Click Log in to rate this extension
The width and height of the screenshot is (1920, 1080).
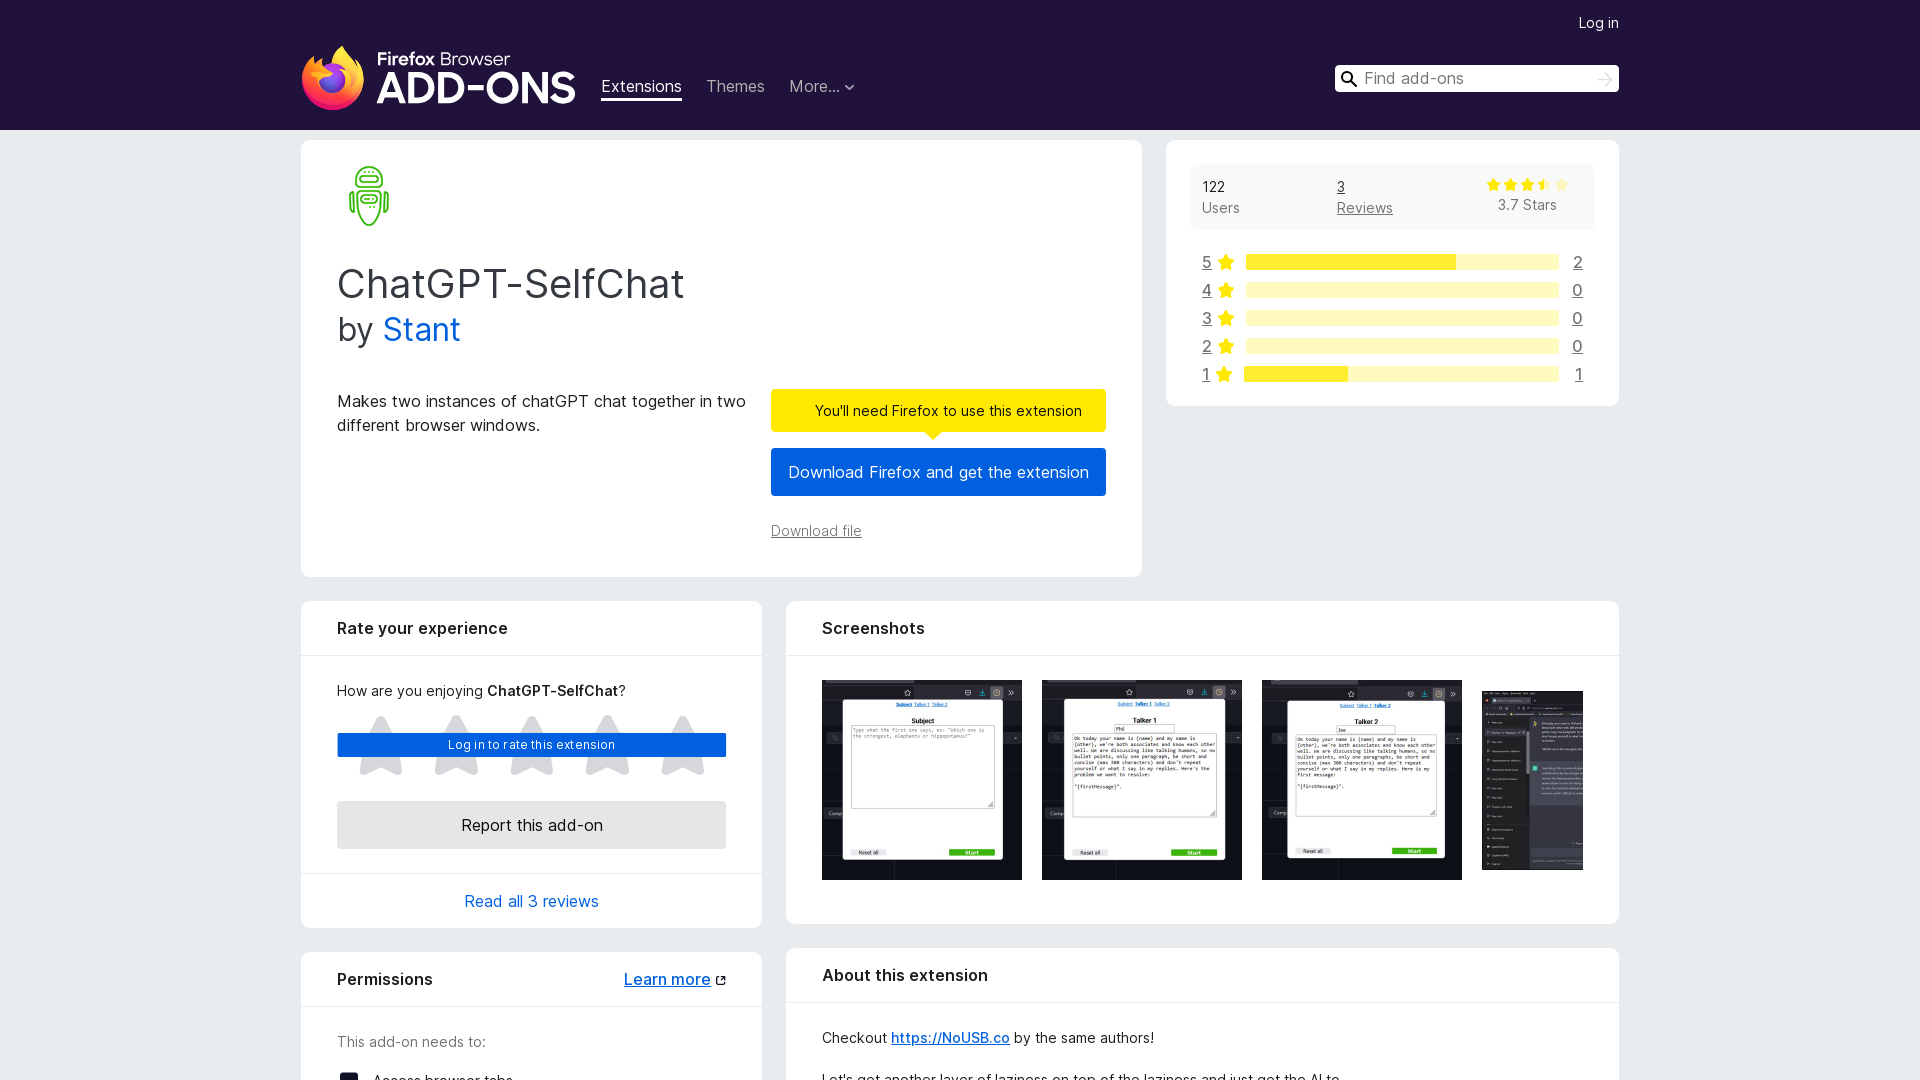531,745
